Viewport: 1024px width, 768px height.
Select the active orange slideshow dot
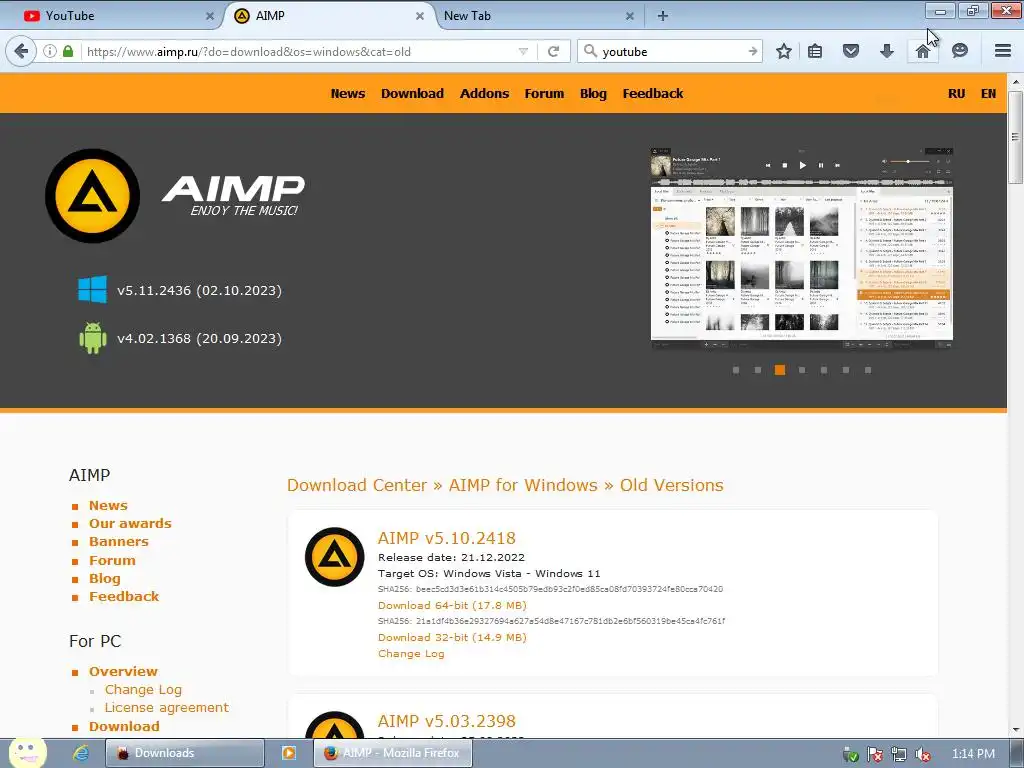(780, 370)
